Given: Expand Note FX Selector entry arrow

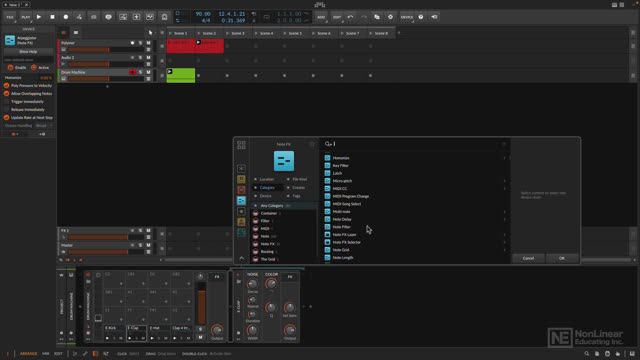Looking at the screenshot, I should [x=504, y=242].
